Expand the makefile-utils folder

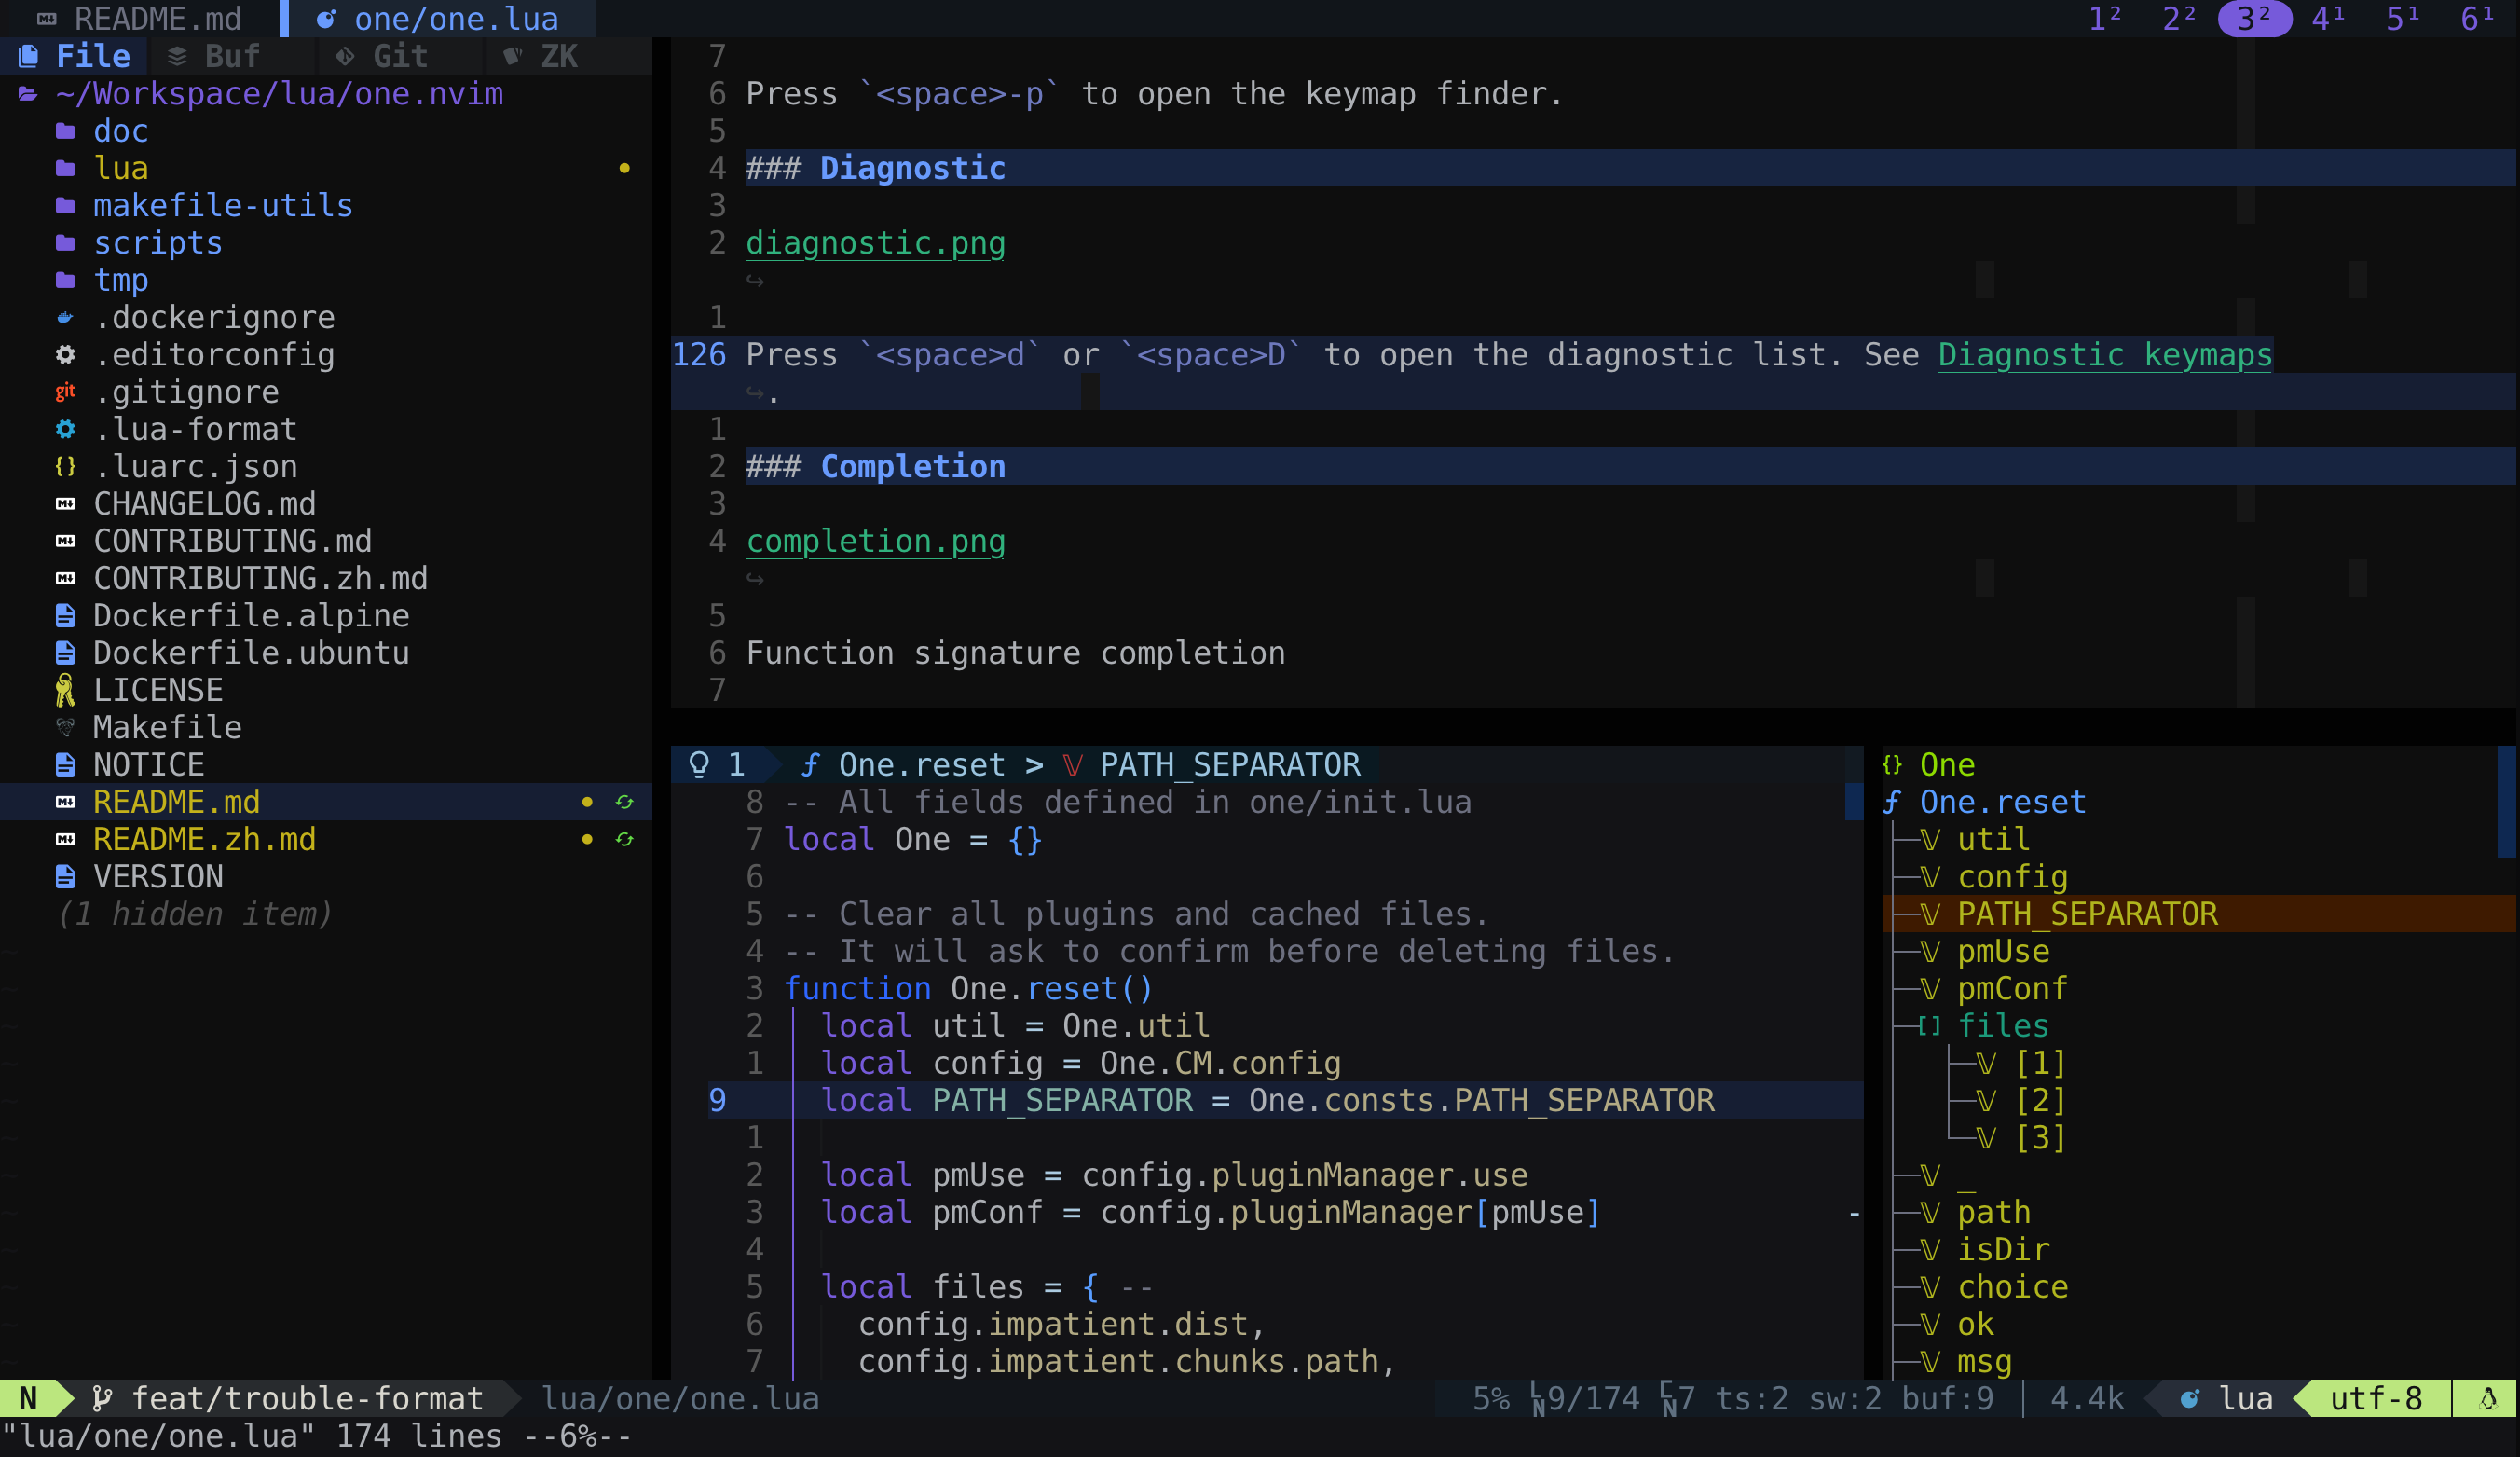[x=204, y=205]
